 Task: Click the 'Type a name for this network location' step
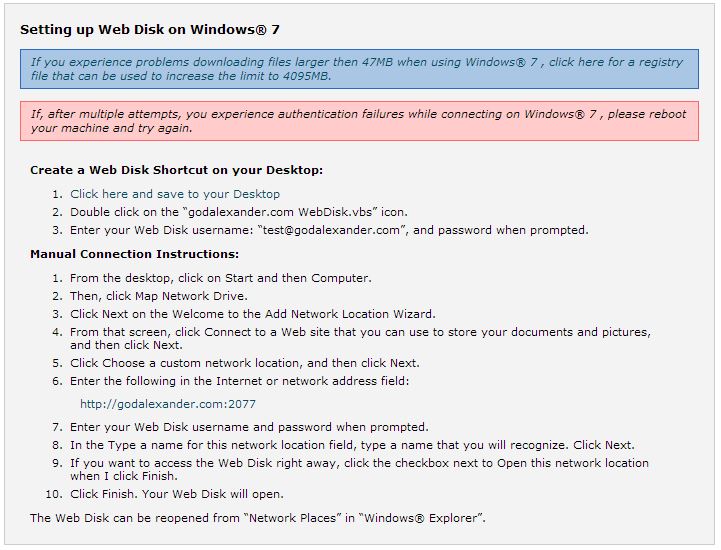tap(352, 445)
